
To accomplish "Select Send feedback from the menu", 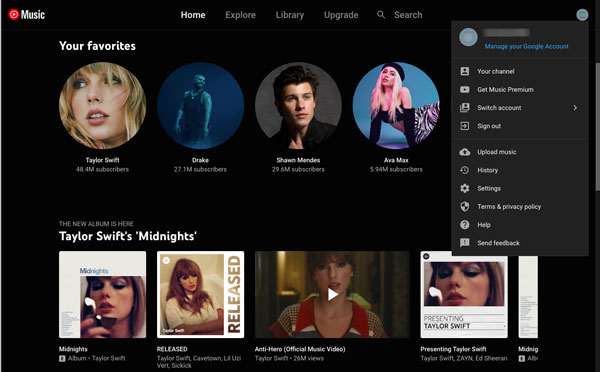I will pyautogui.click(x=520, y=243).
